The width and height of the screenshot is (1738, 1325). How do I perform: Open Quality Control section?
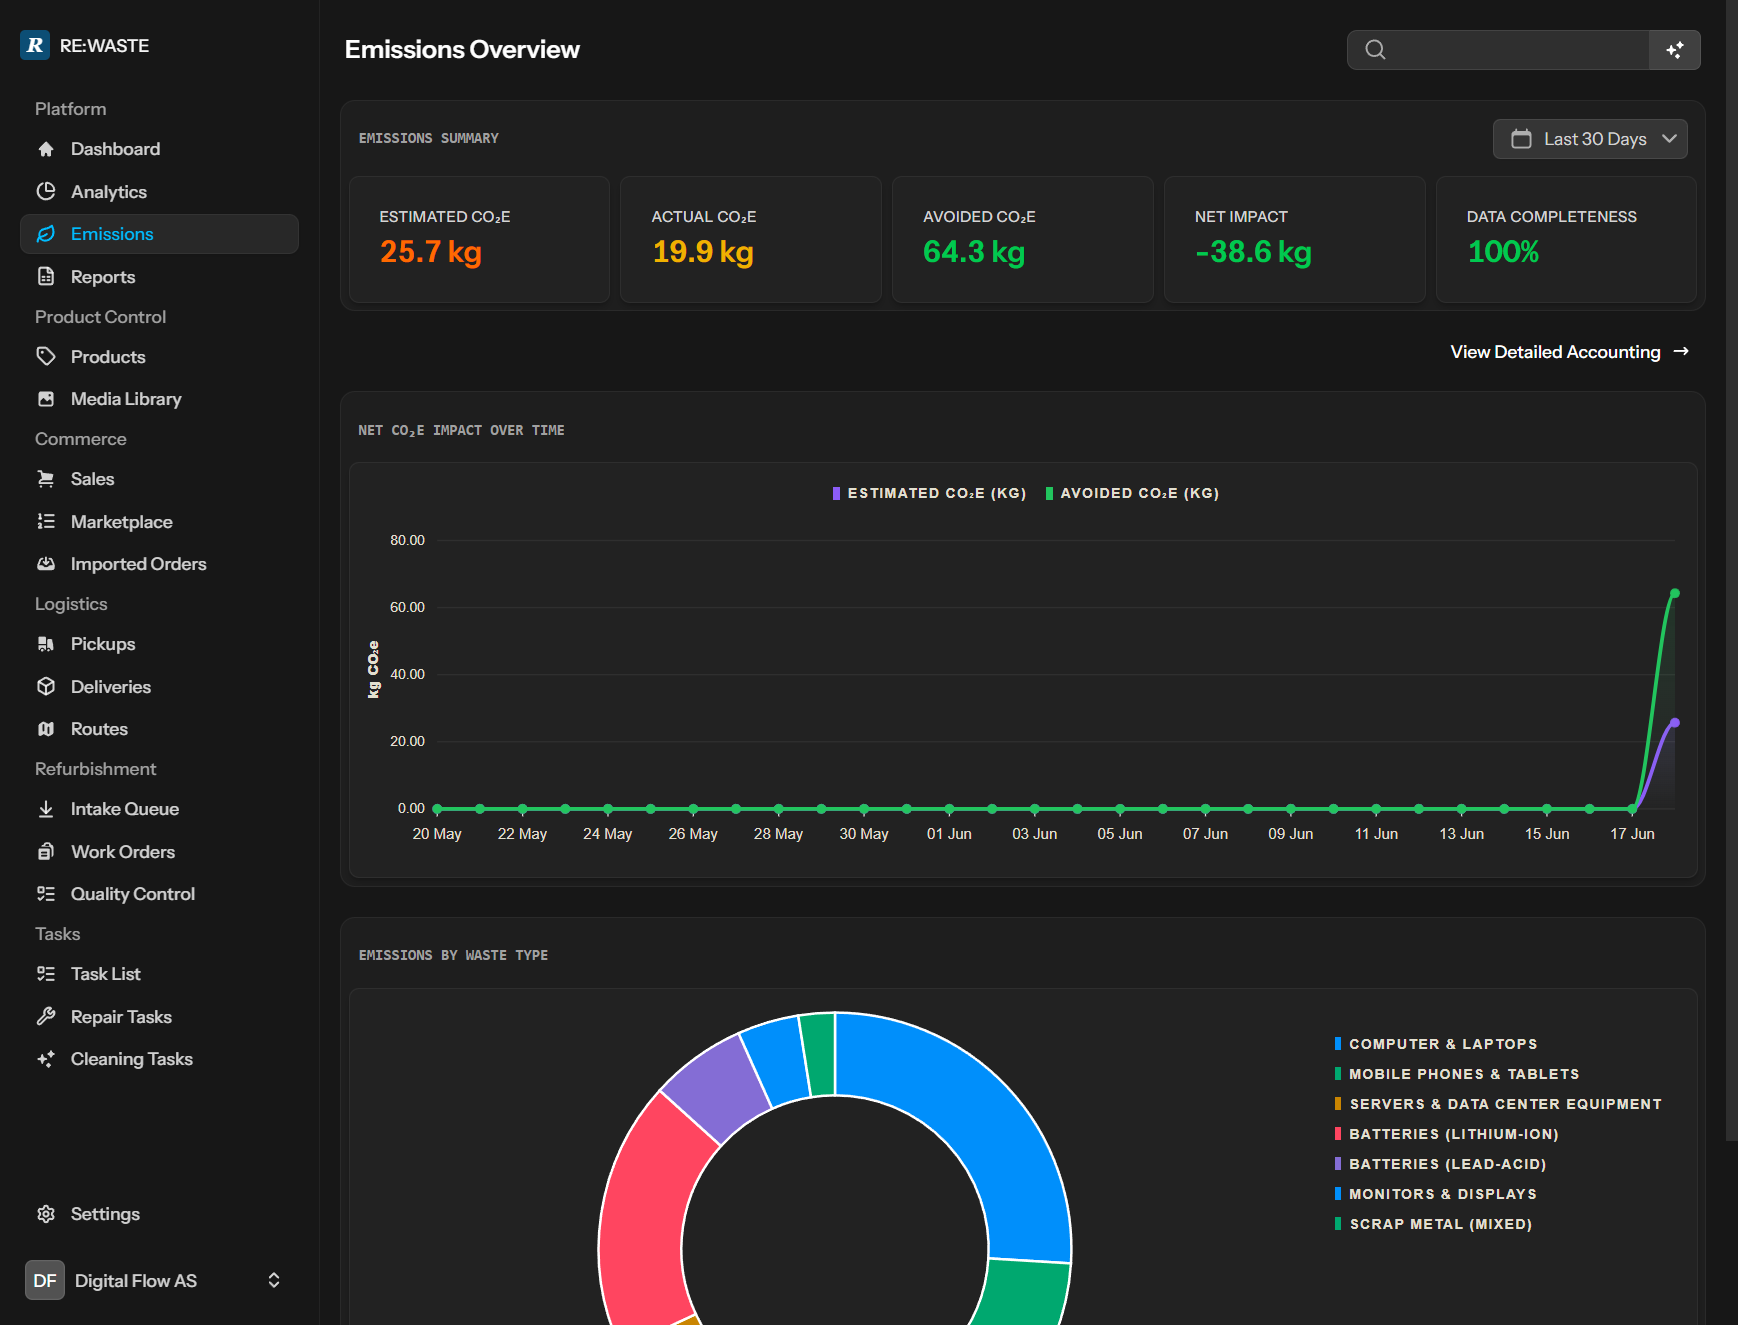point(160,894)
